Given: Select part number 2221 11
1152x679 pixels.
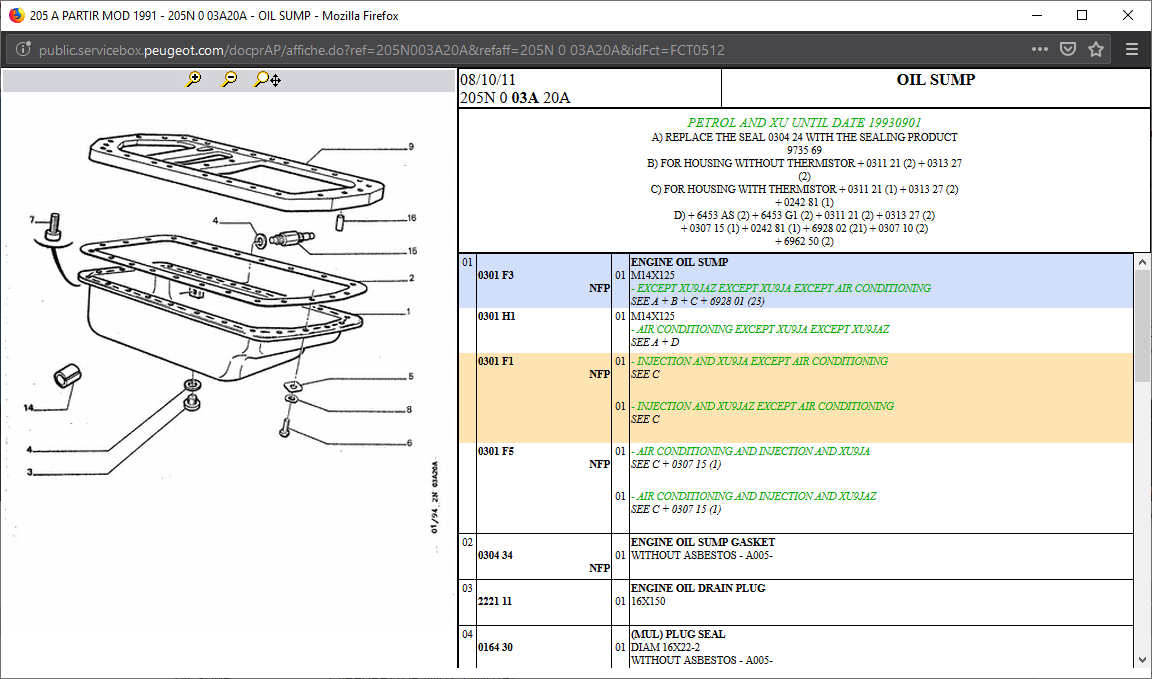Looking at the screenshot, I should 494,601.
